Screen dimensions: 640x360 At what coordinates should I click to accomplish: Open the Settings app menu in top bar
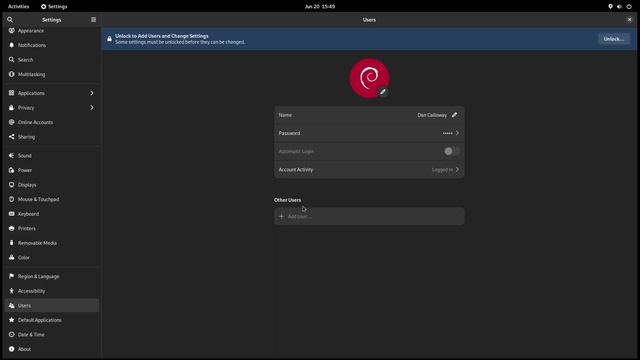pyautogui.click(x=54, y=7)
